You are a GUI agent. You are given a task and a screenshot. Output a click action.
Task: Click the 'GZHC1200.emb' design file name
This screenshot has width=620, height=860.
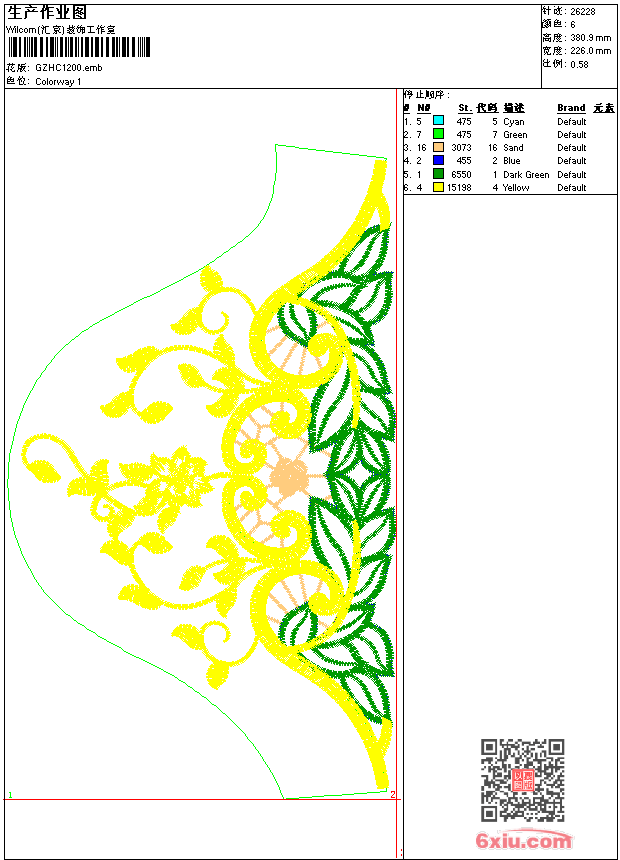[x=69, y=68]
